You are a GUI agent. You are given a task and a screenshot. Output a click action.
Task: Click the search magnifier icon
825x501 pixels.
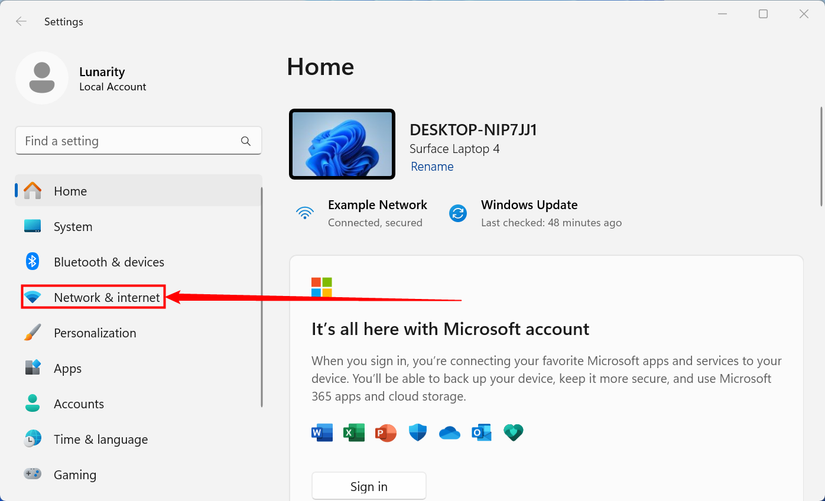point(246,141)
